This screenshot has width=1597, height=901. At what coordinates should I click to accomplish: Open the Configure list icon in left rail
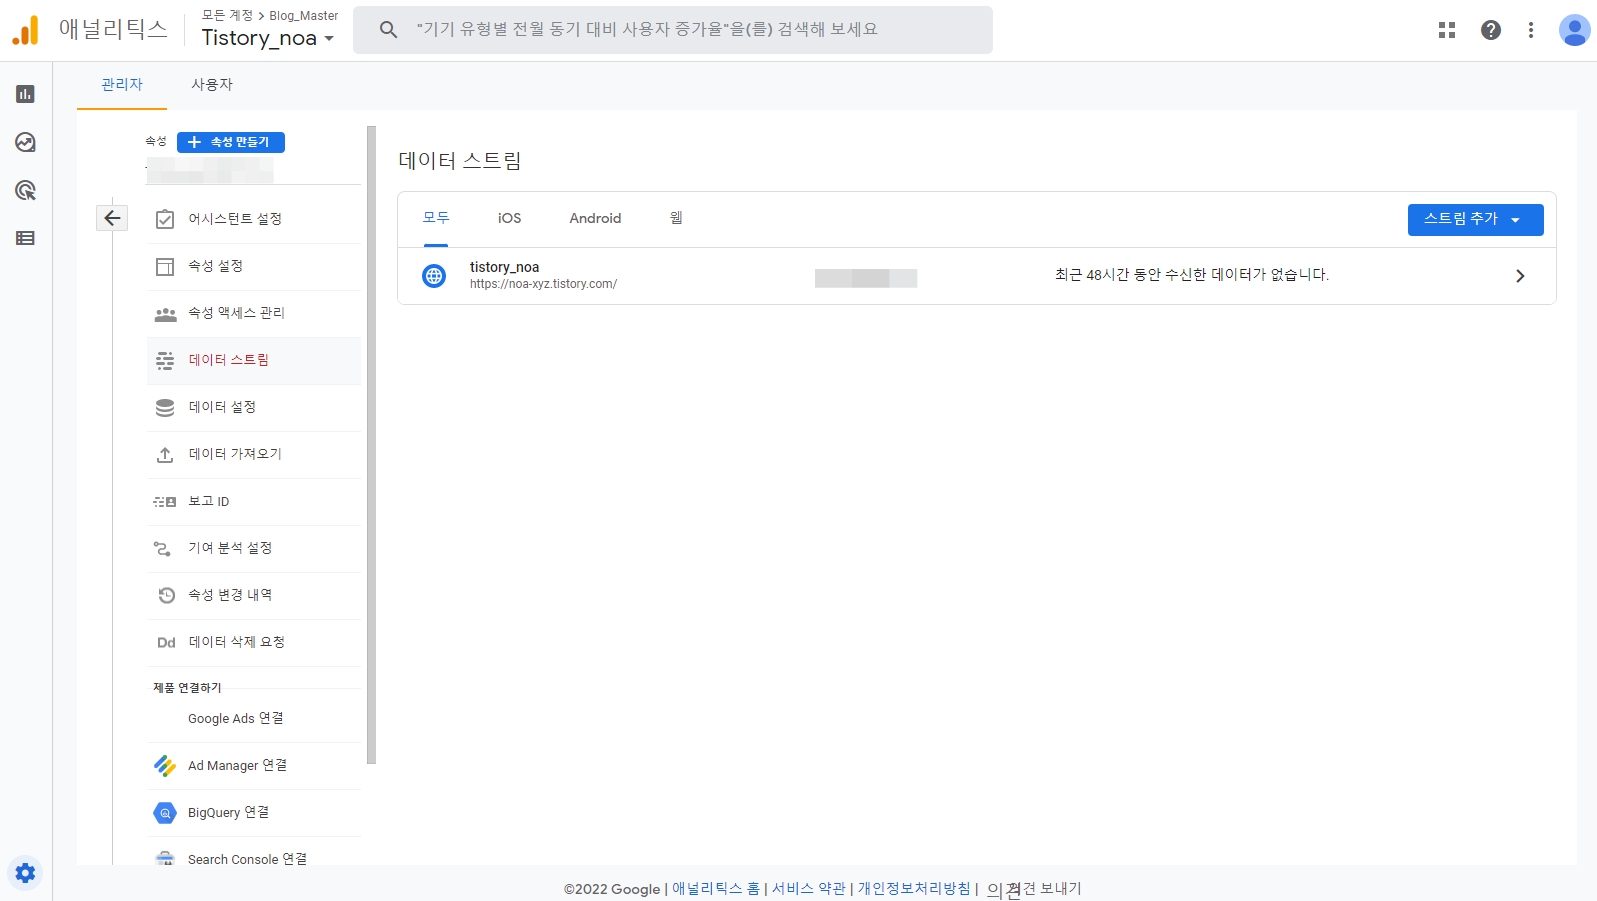click(x=26, y=238)
